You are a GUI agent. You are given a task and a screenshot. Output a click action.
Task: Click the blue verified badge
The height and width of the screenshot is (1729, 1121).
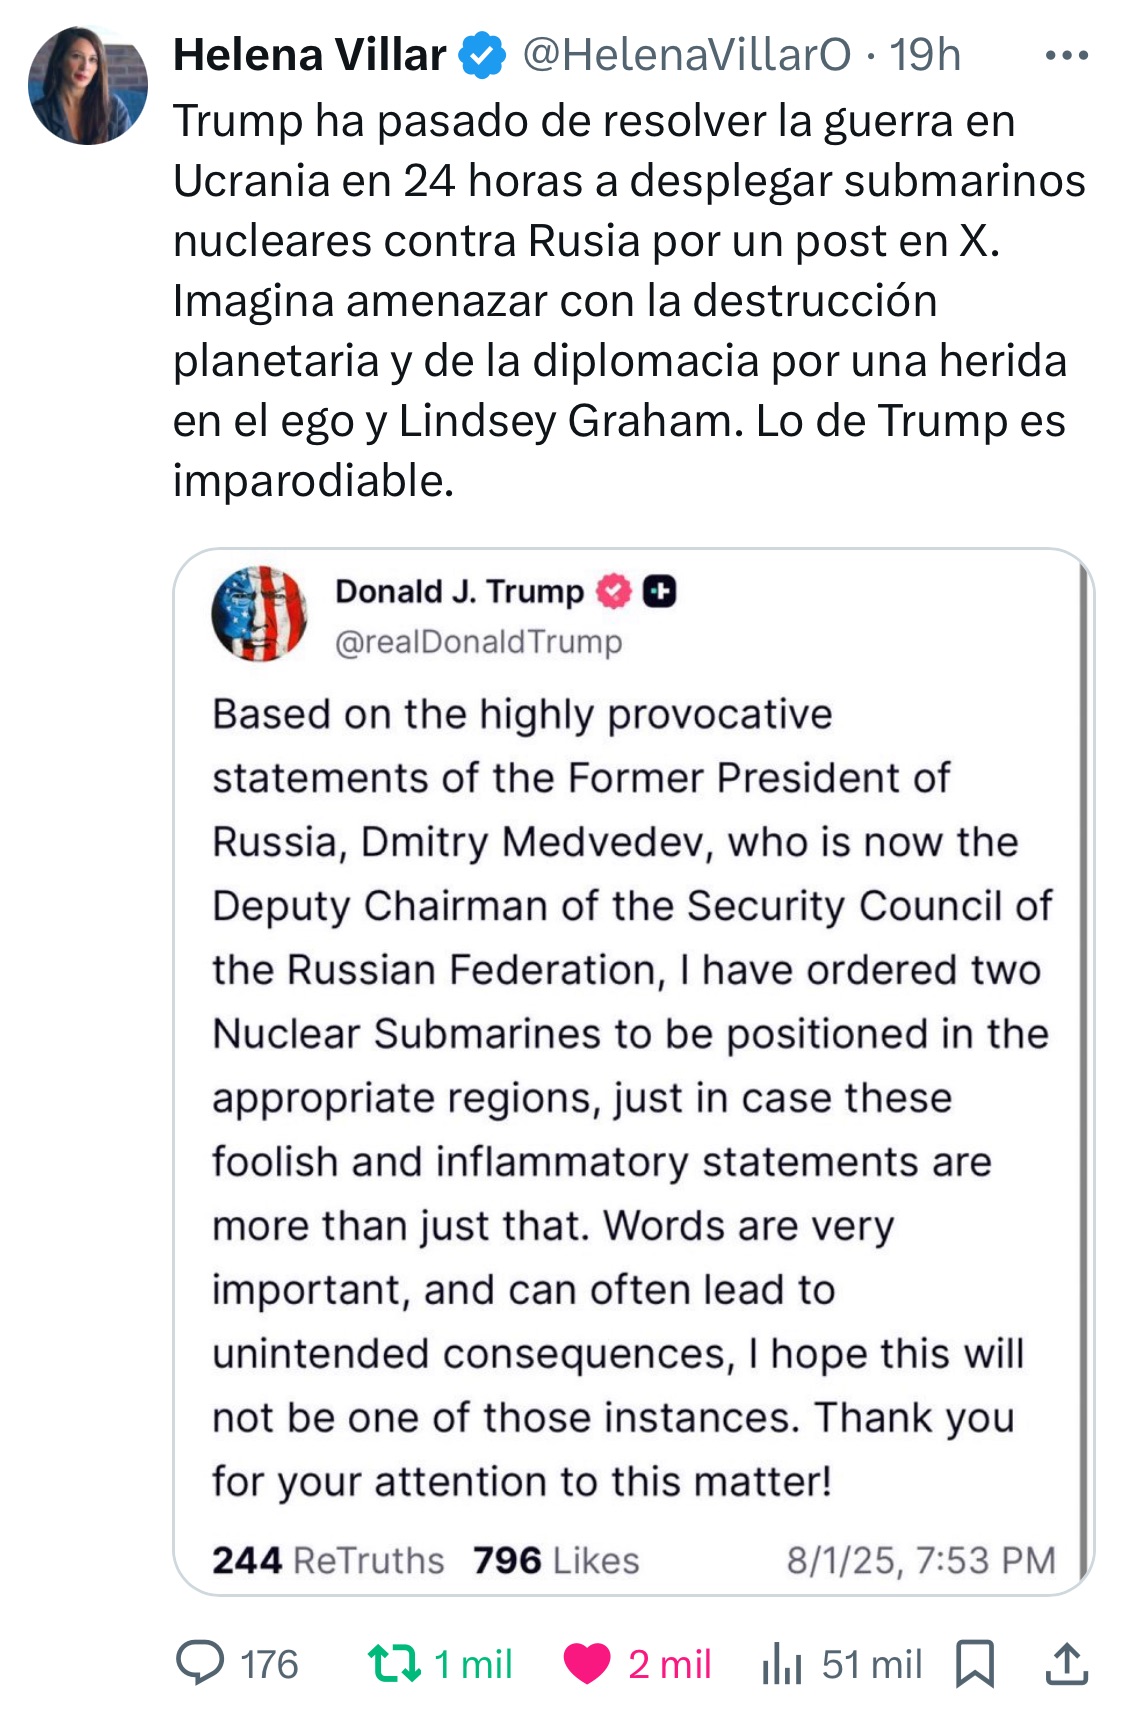pyautogui.click(x=482, y=56)
